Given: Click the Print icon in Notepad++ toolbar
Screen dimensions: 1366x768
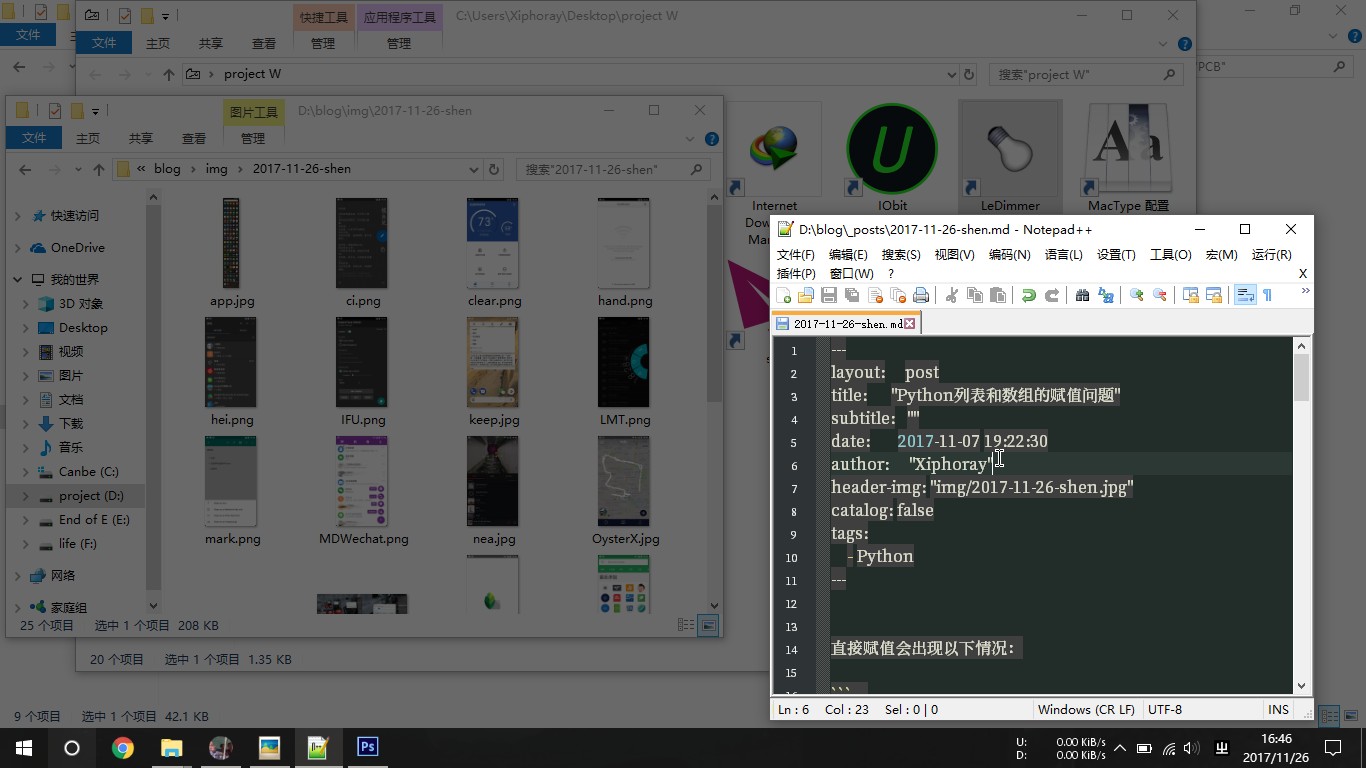Looking at the screenshot, I should (921, 295).
